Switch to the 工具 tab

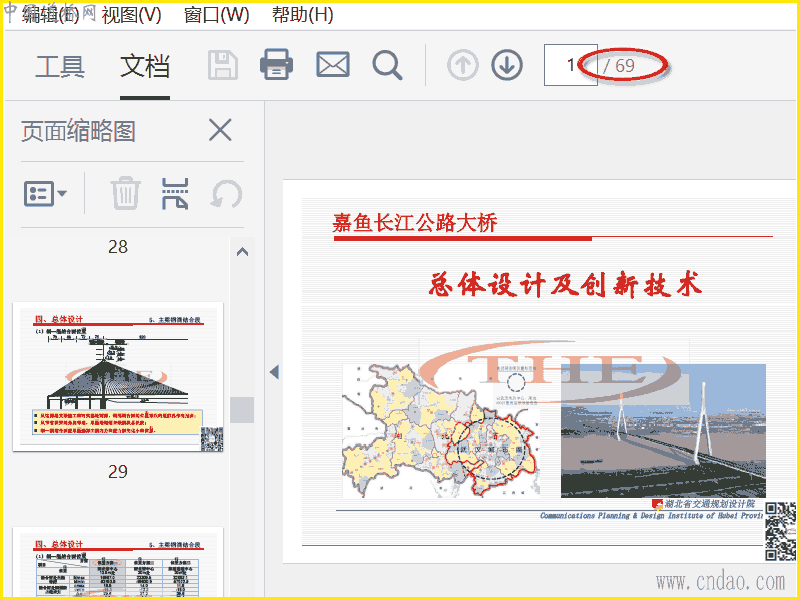[60, 66]
